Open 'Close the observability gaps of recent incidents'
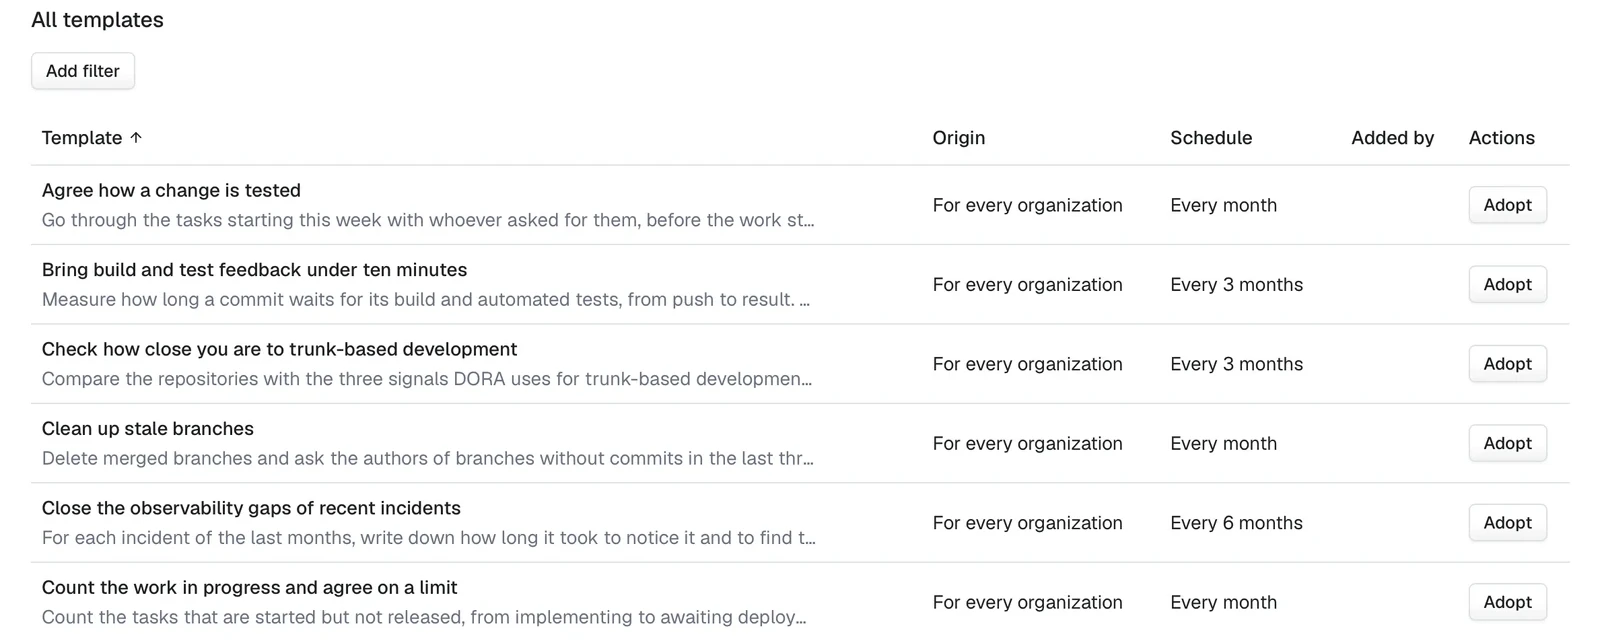This screenshot has width=1600, height=641. pos(251,508)
